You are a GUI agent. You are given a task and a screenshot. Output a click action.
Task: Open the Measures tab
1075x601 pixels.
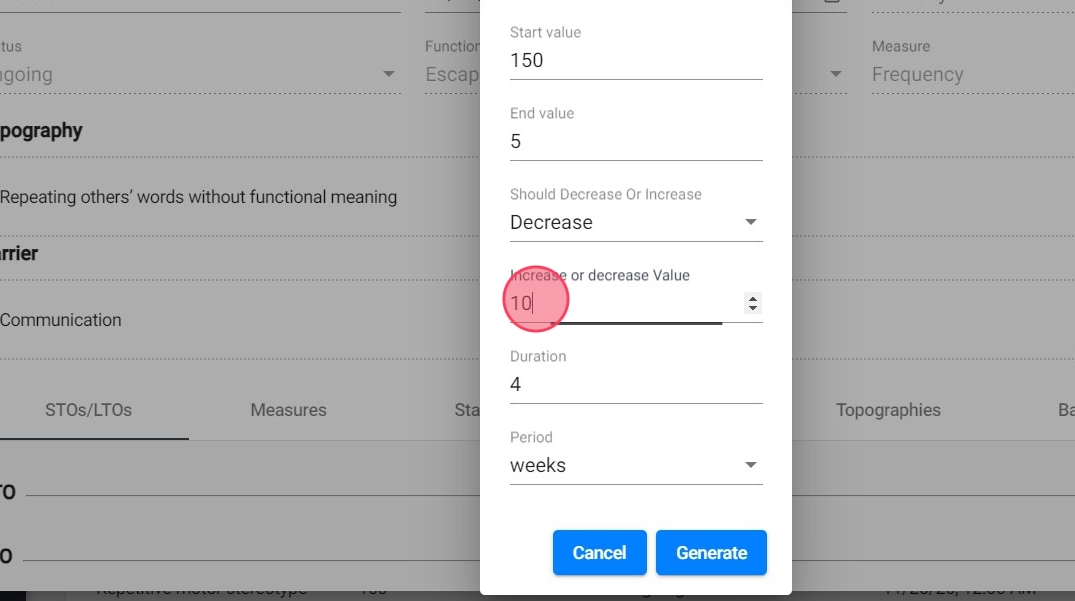click(288, 410)
